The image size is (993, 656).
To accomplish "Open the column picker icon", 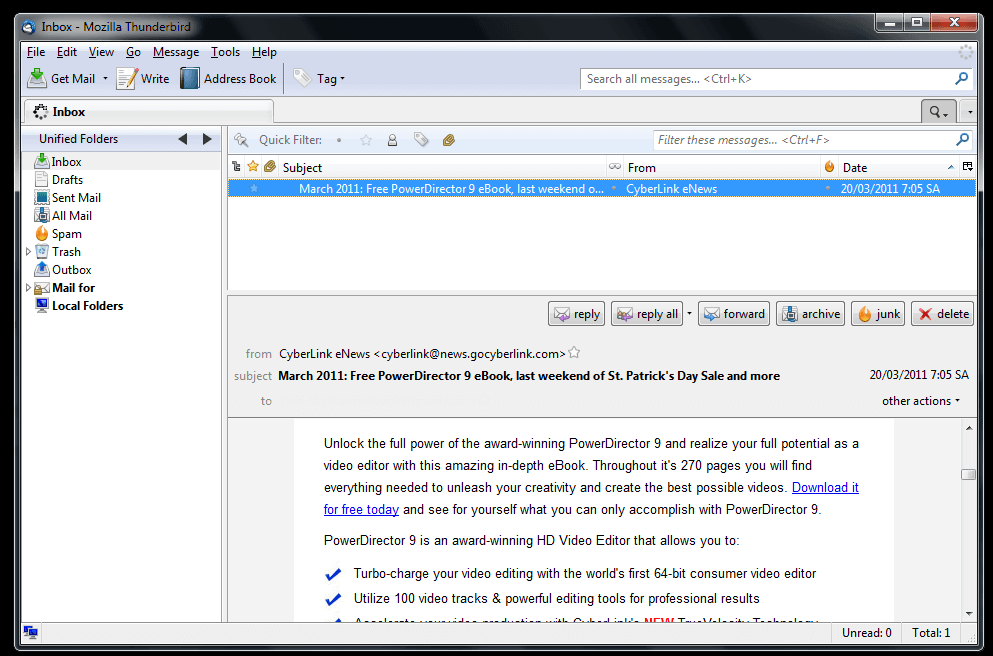I will [x=968, y=167].
